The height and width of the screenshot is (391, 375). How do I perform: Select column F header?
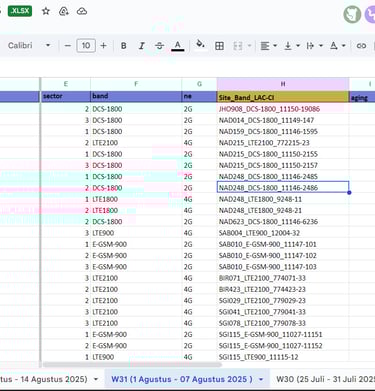click(x=136, y=84)
